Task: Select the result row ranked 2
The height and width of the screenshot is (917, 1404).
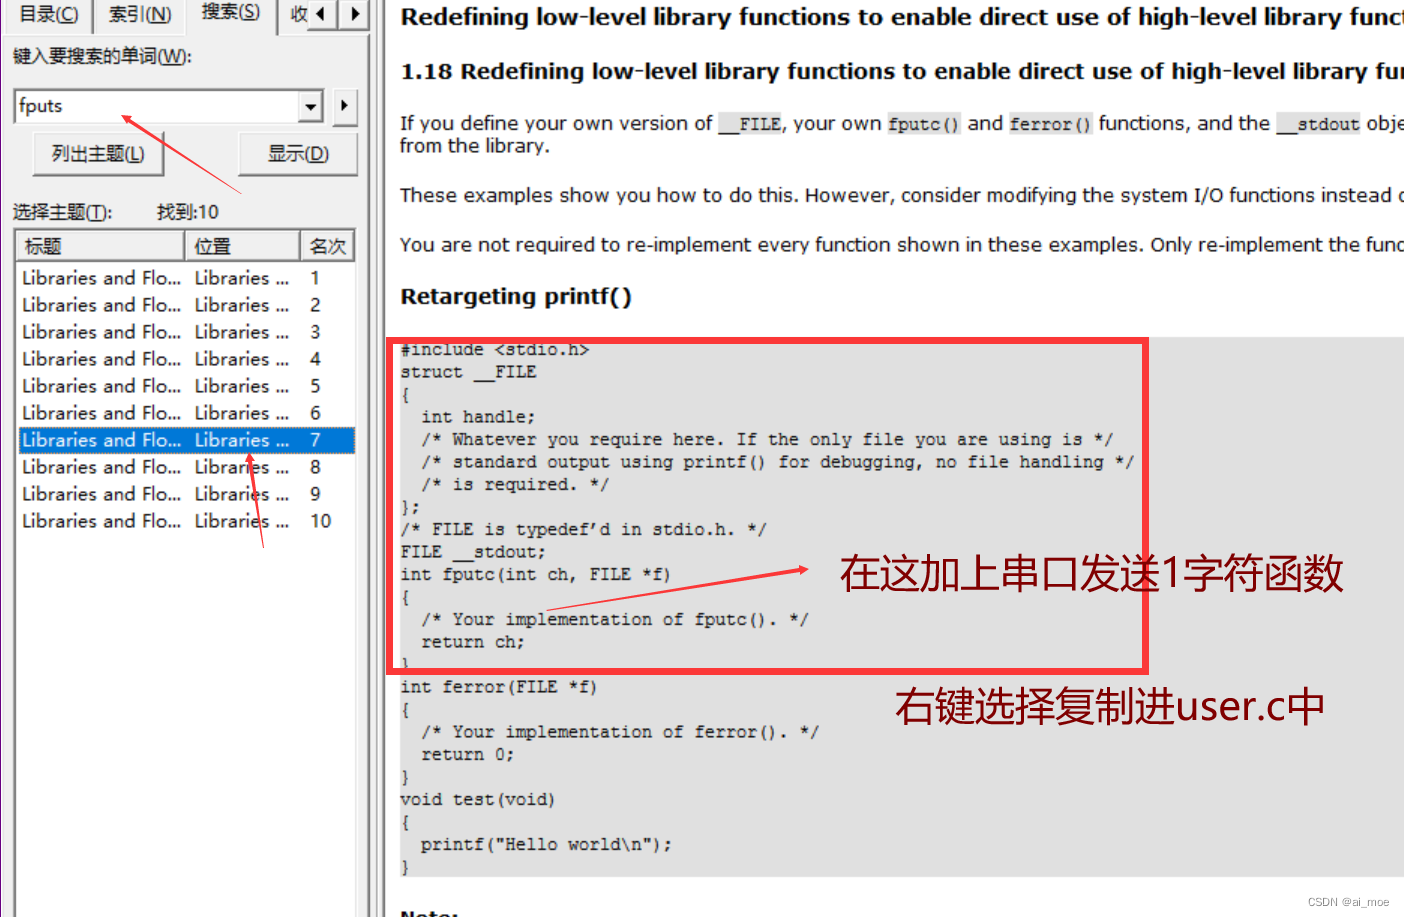Action: 186,305
